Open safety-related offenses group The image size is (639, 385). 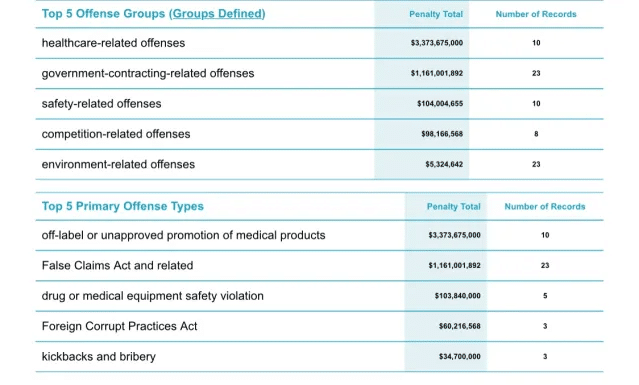tap(101, 104)
